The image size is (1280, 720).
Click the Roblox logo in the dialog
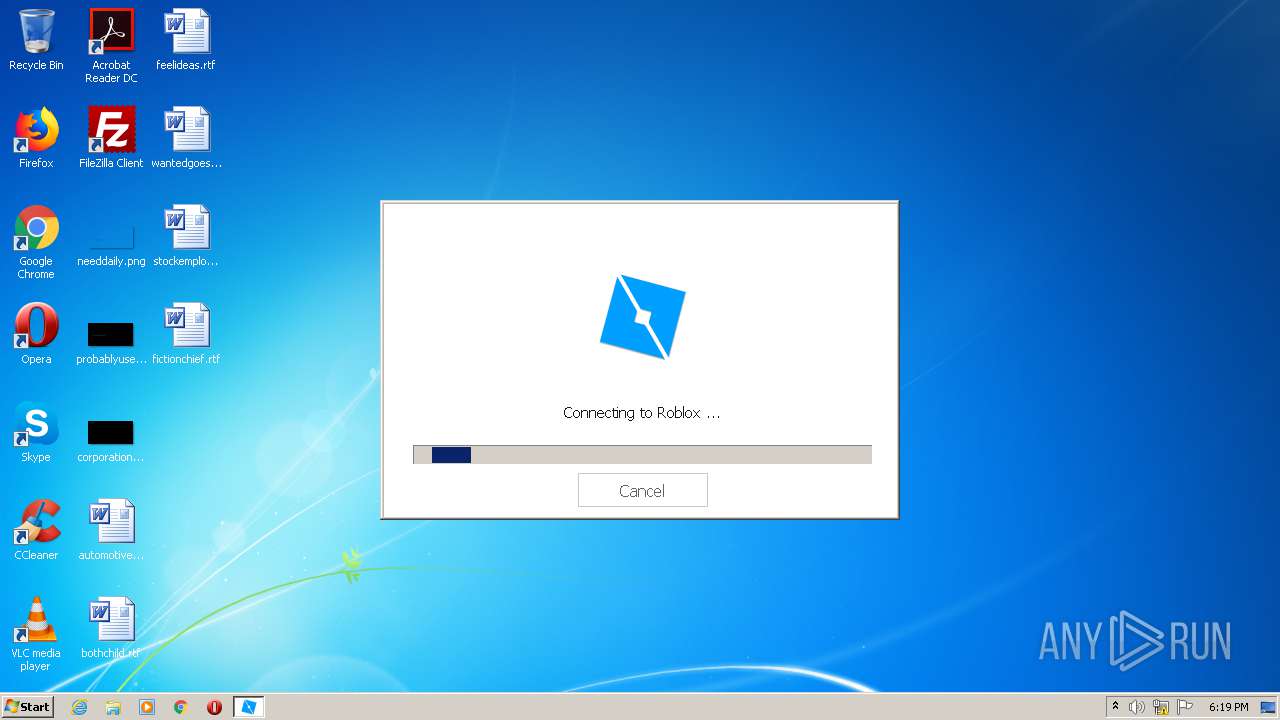pos(642,317)
